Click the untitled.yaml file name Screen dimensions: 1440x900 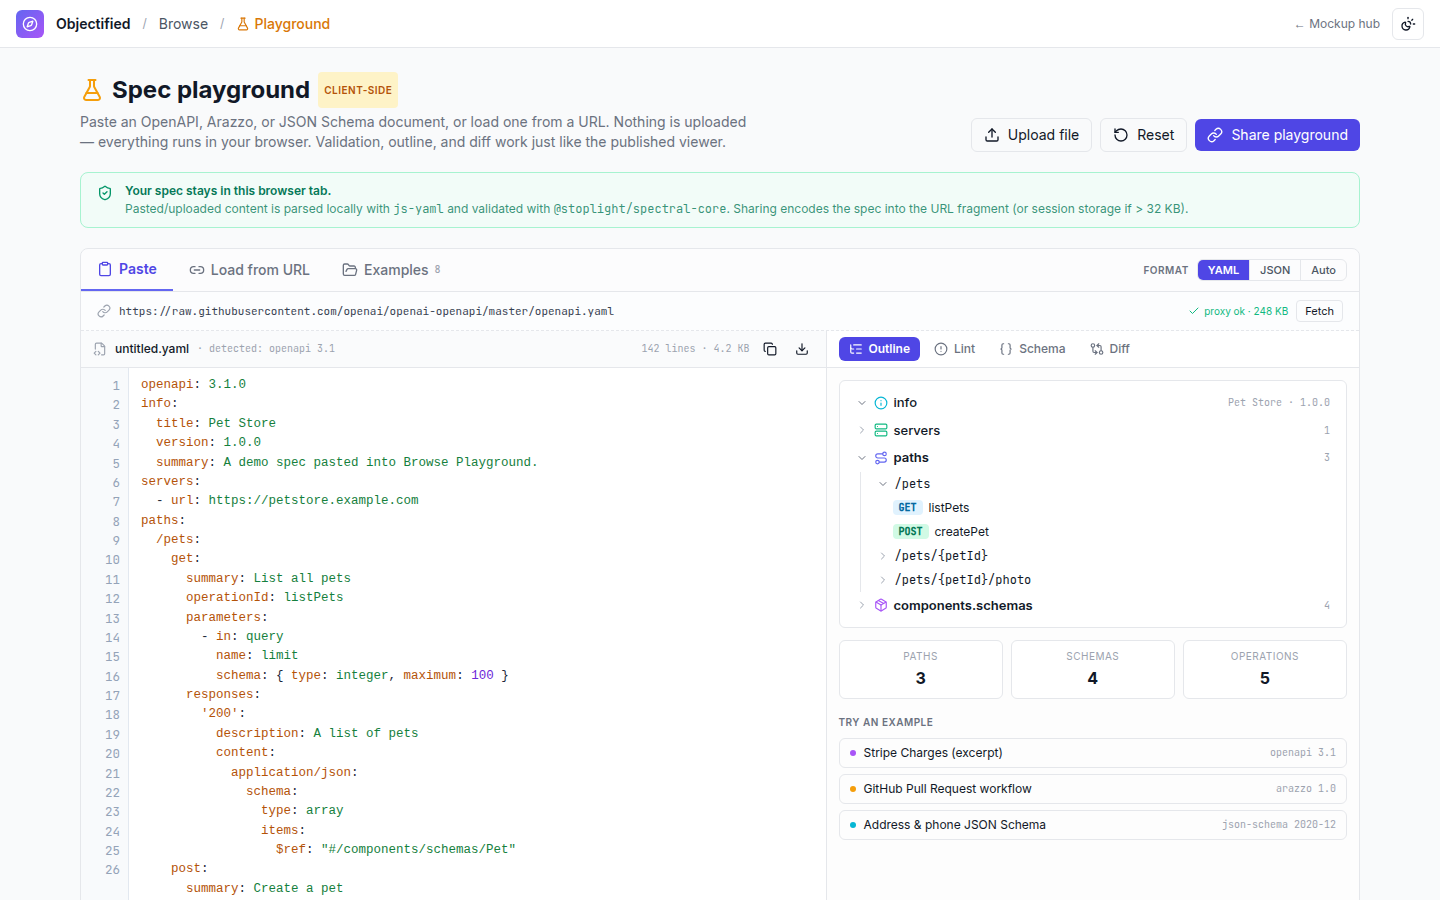(152, 349)
